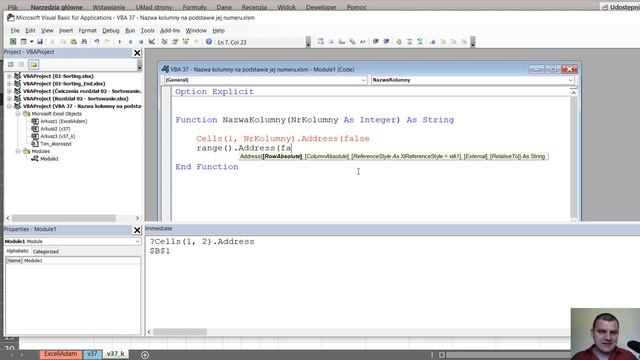640x360 pixels.
Task: Toggle Design Mode icon
Action: [151, 42]
